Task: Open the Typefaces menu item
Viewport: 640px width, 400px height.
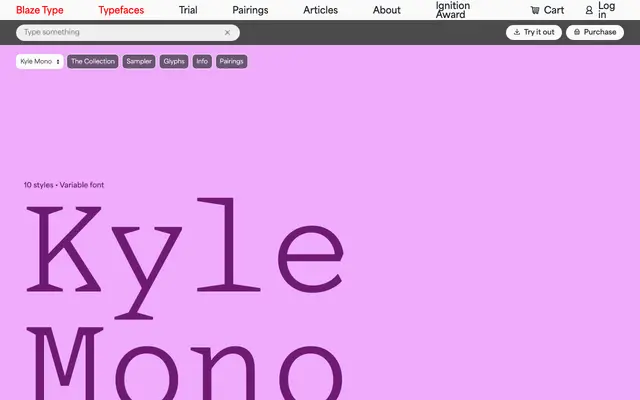Action: coord(121,10)
